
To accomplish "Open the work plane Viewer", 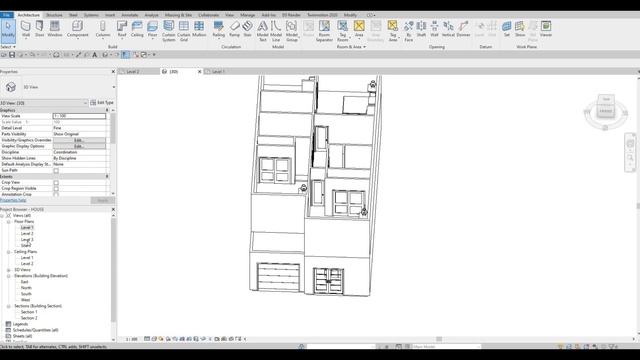I will 546,29.
